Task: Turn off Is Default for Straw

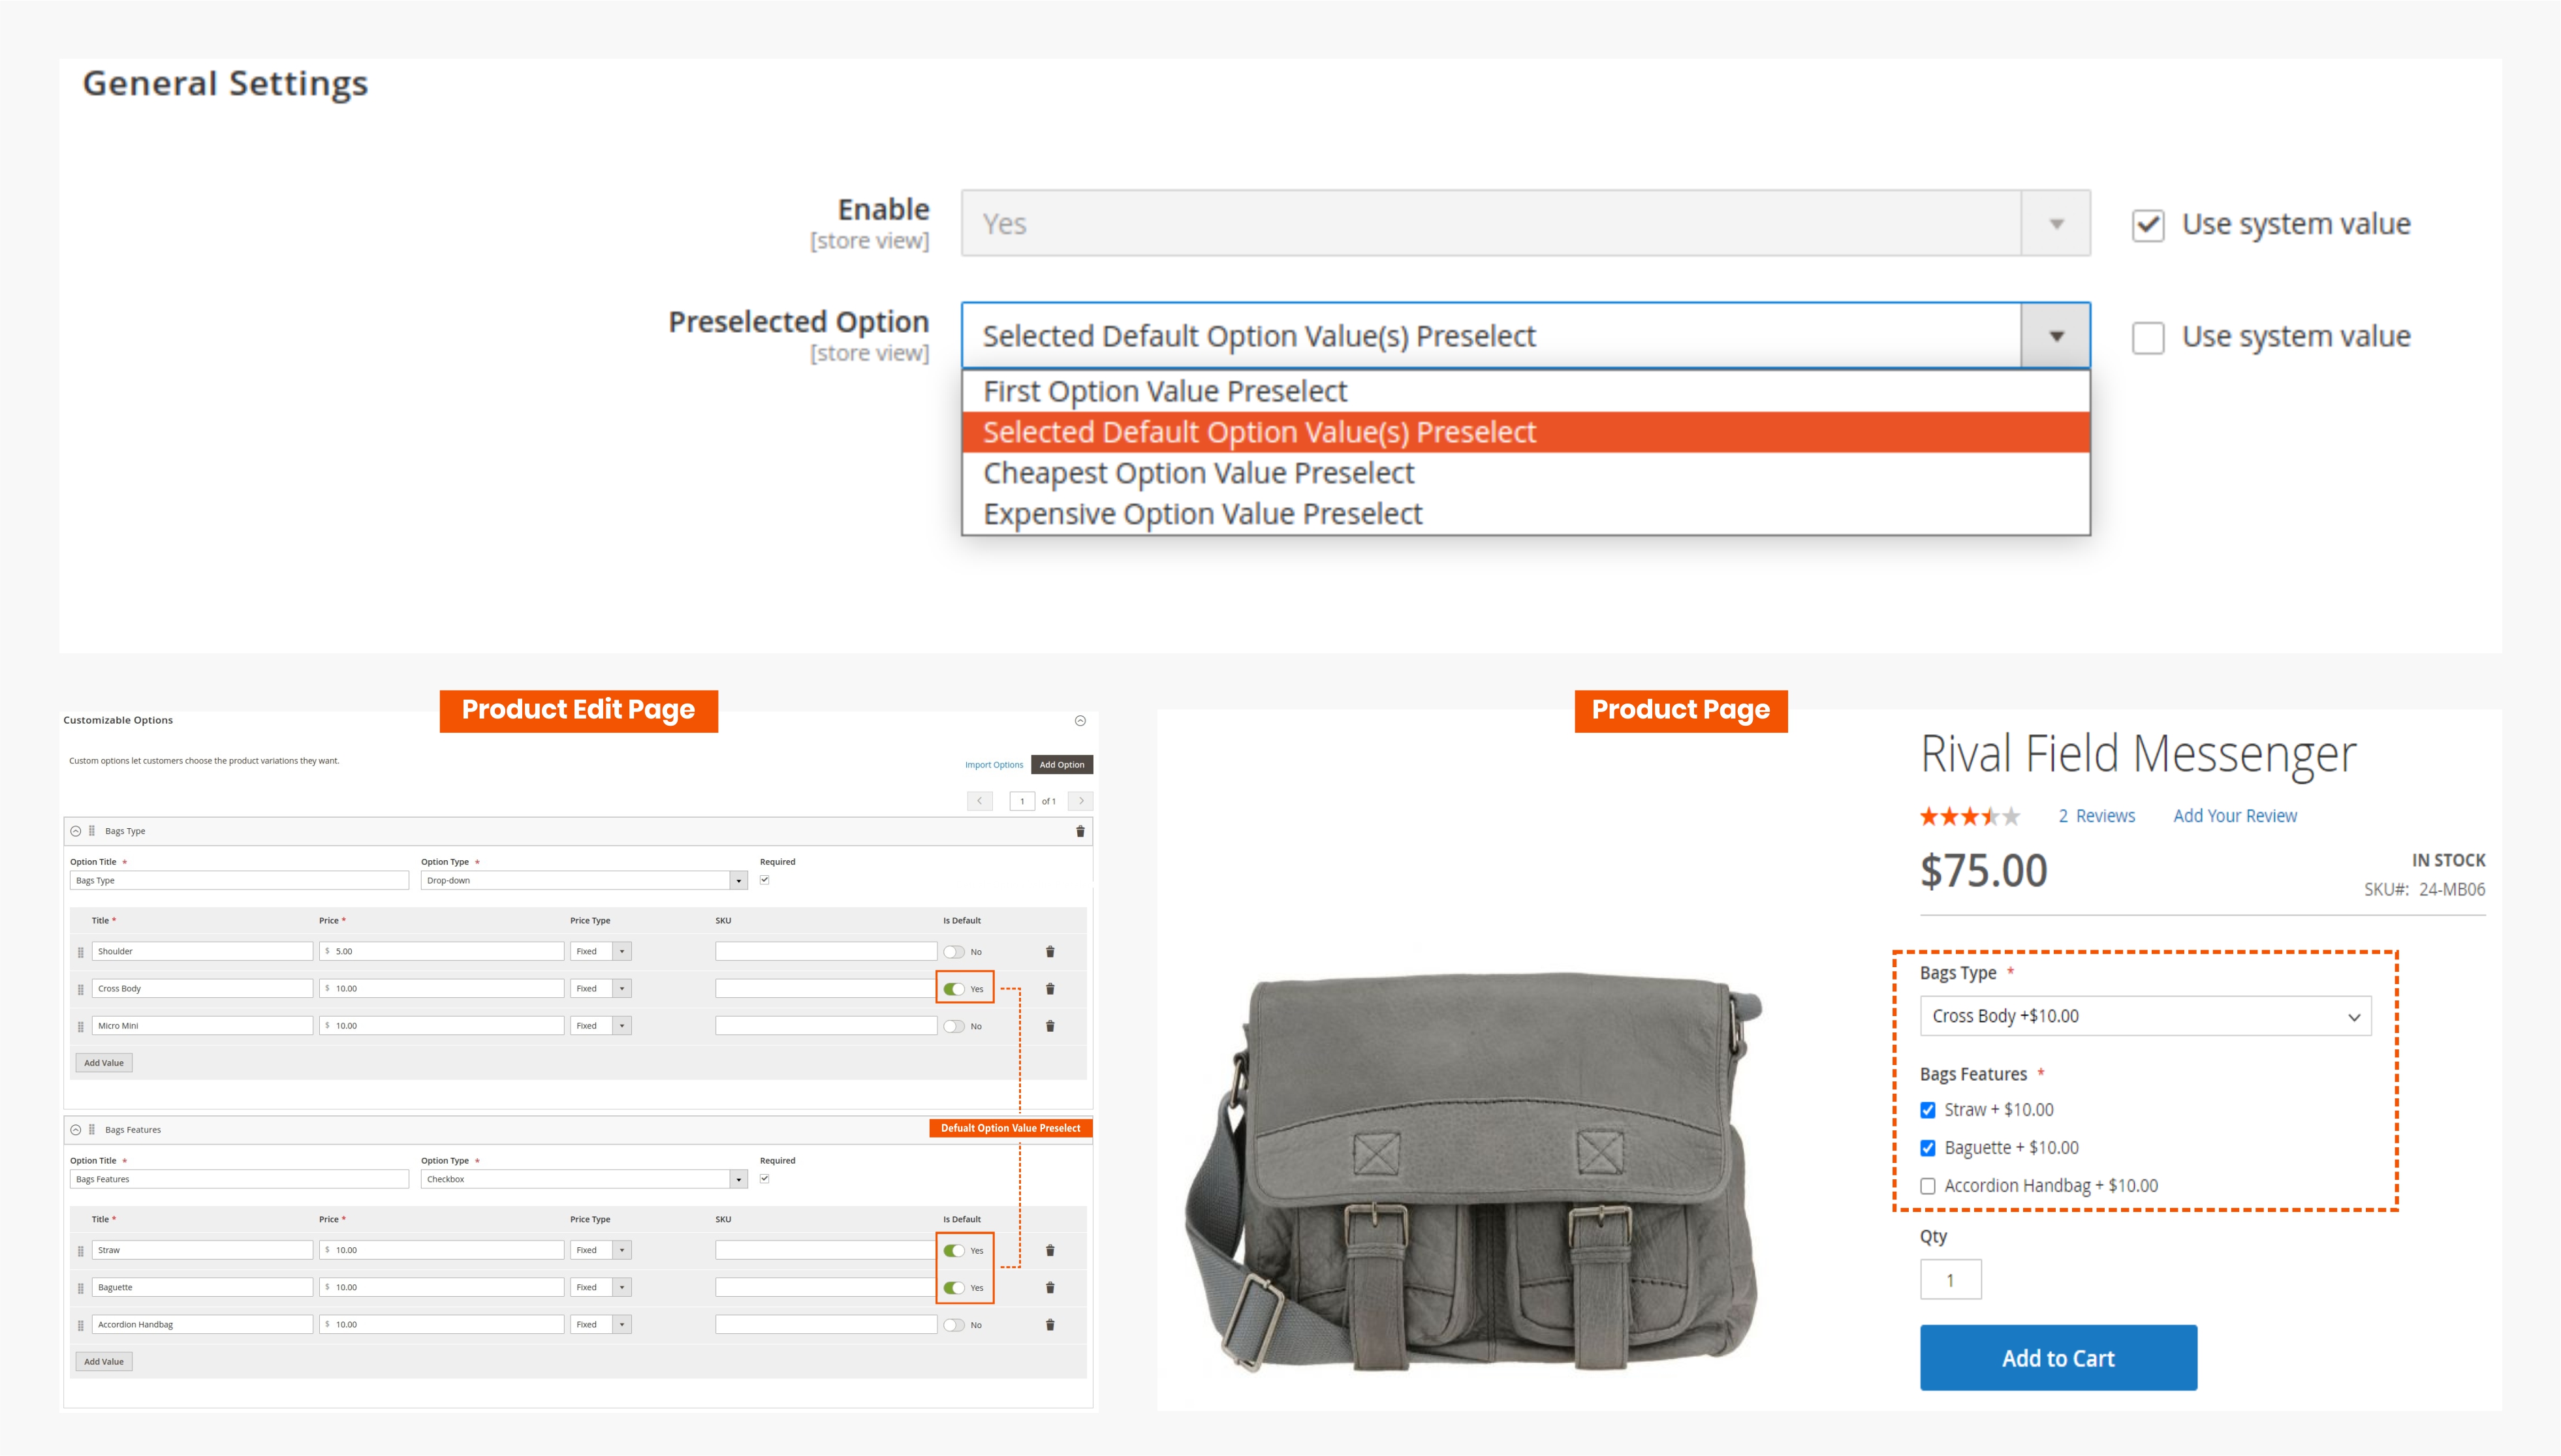Action: [x=954, y=1251]
